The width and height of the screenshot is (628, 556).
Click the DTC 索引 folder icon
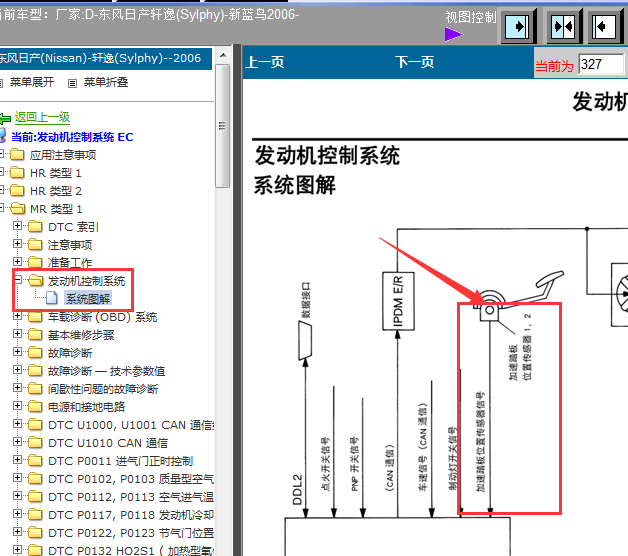point(35,227)
